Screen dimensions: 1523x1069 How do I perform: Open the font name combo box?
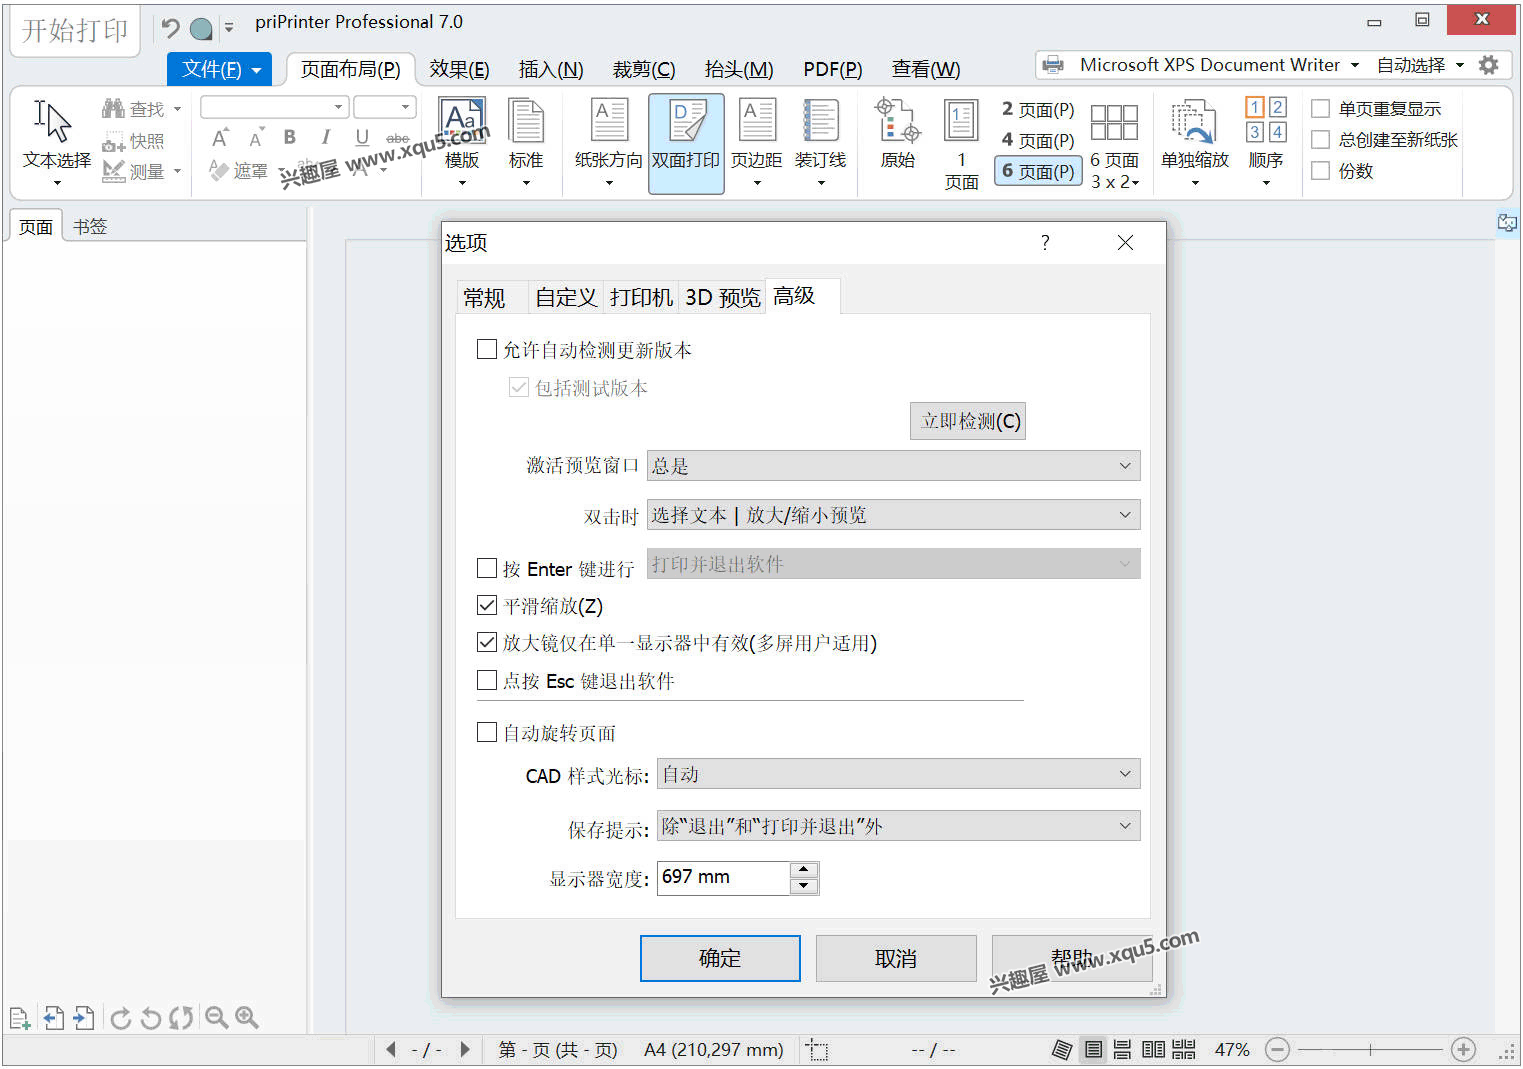(274, 107)
